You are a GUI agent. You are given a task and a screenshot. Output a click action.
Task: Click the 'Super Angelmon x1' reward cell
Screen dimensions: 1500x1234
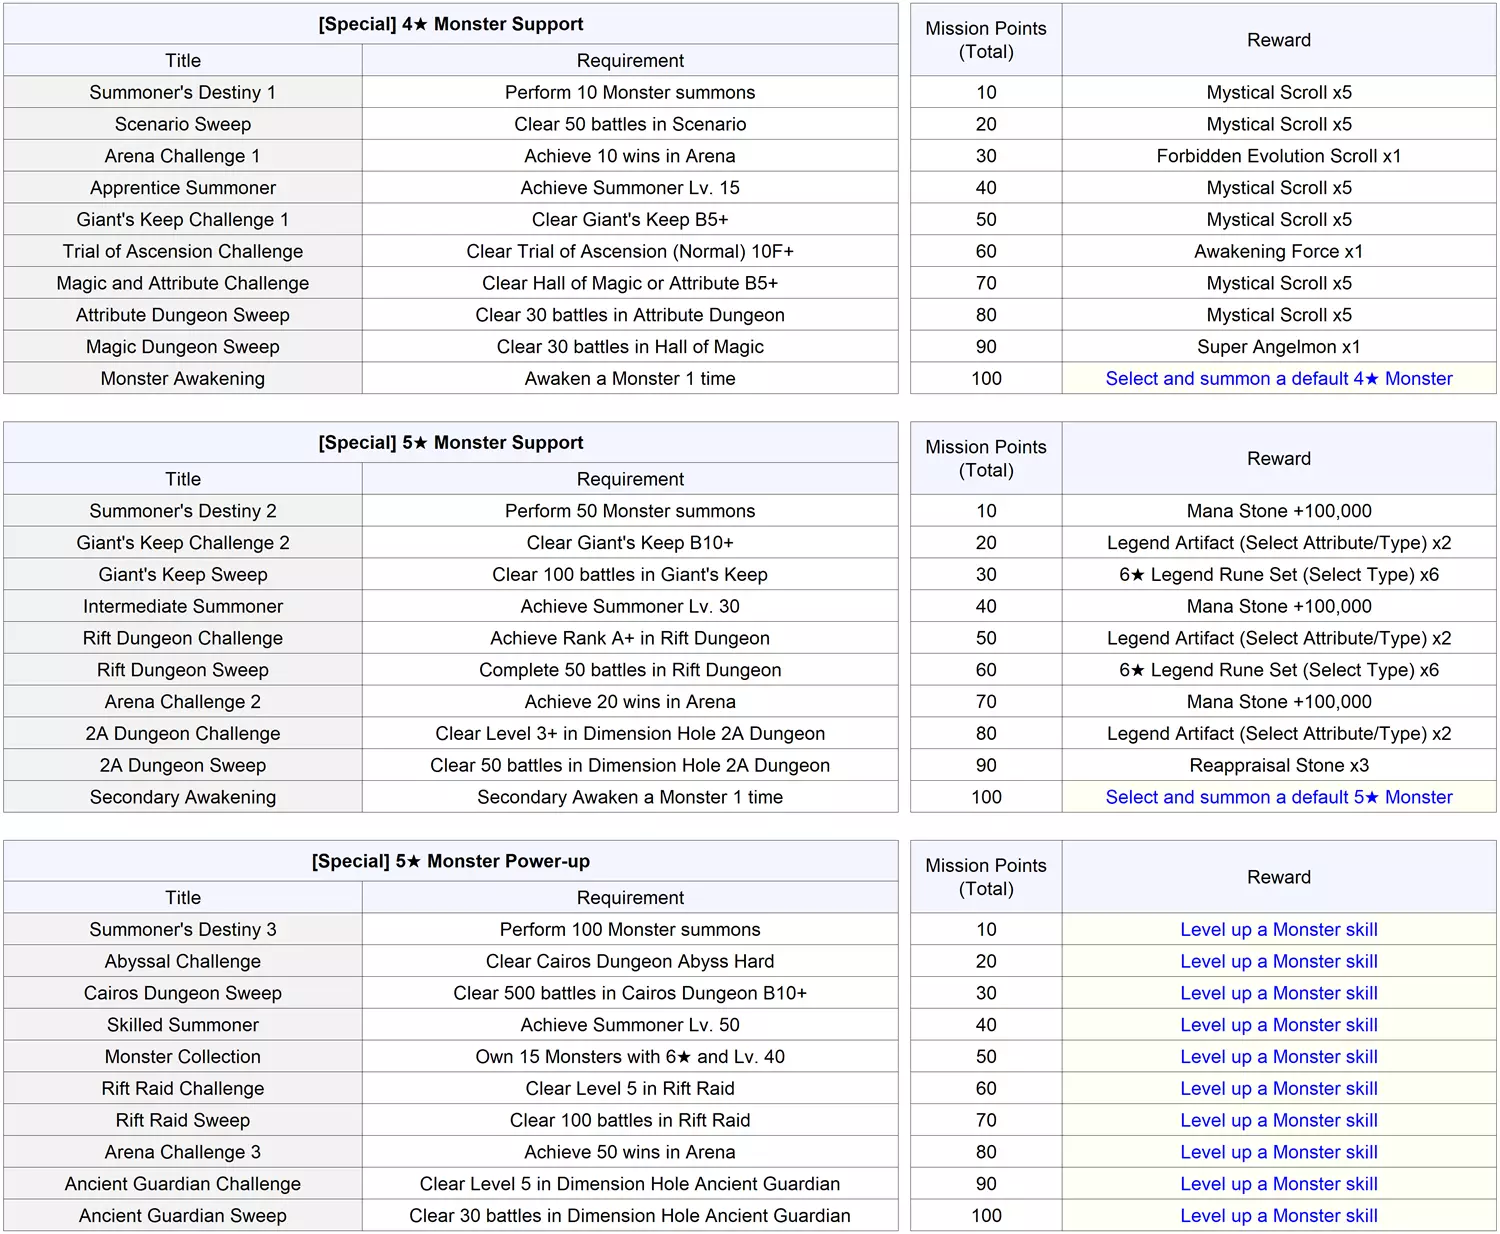(1278, 347)
